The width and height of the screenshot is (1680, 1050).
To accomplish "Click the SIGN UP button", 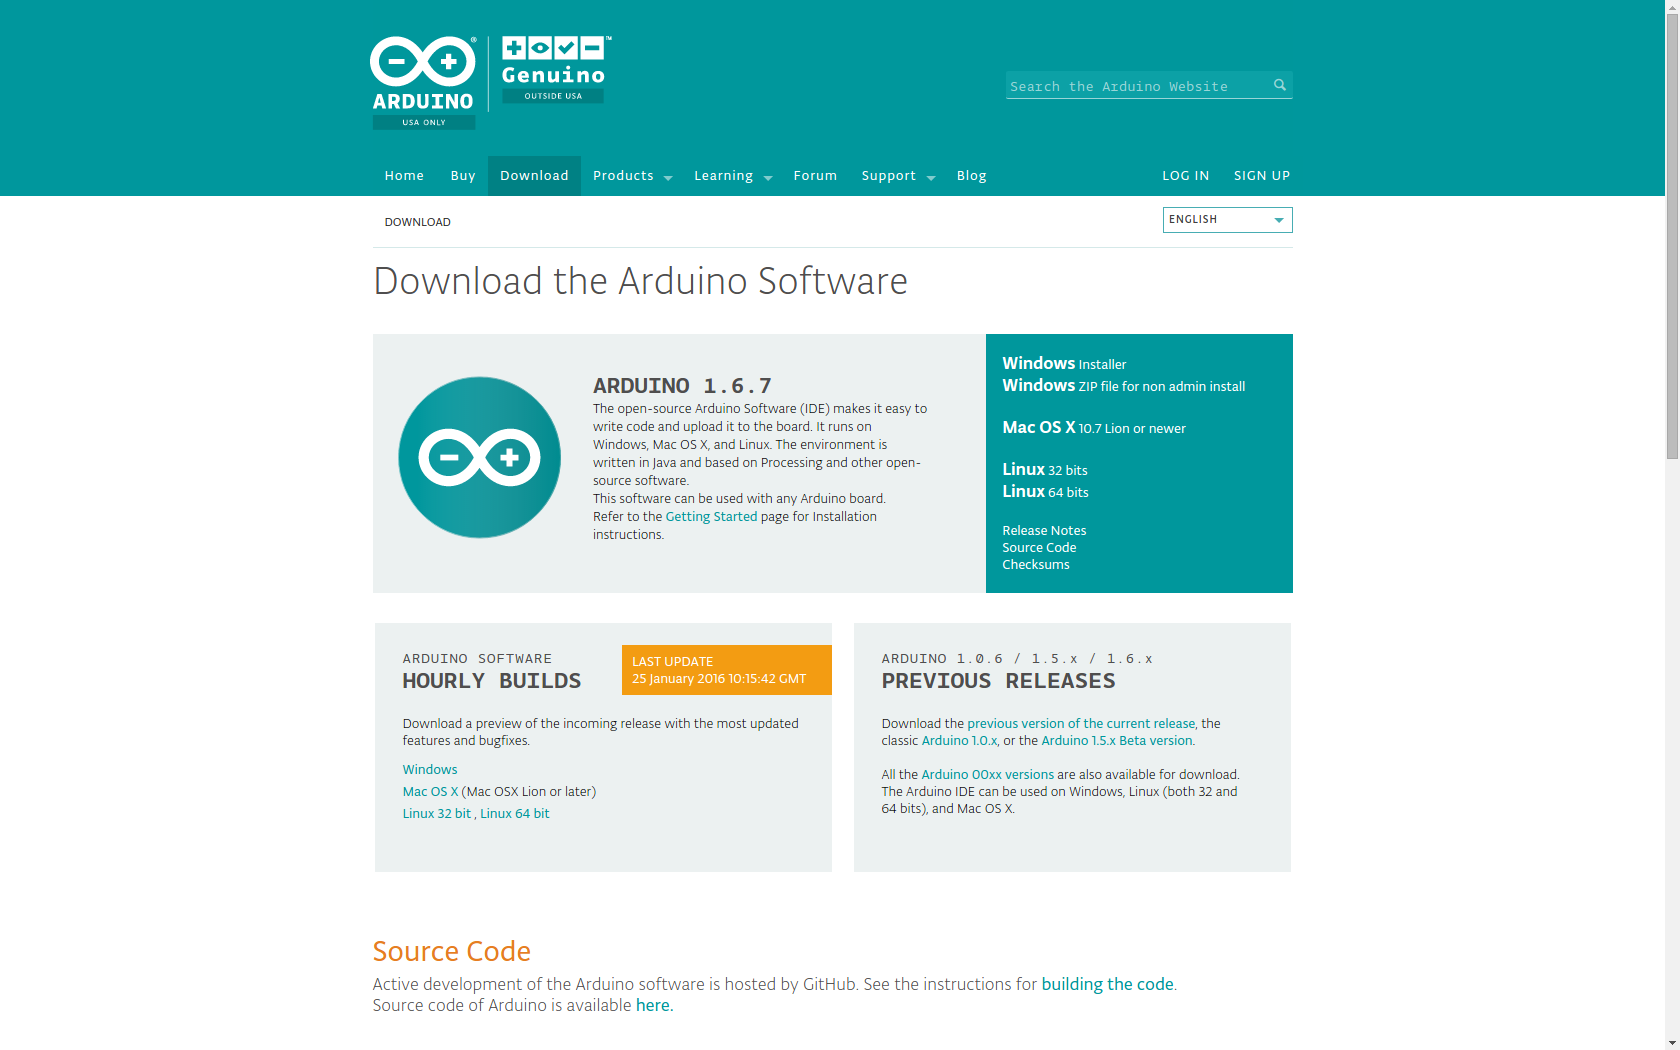I will pos(1262,175).
